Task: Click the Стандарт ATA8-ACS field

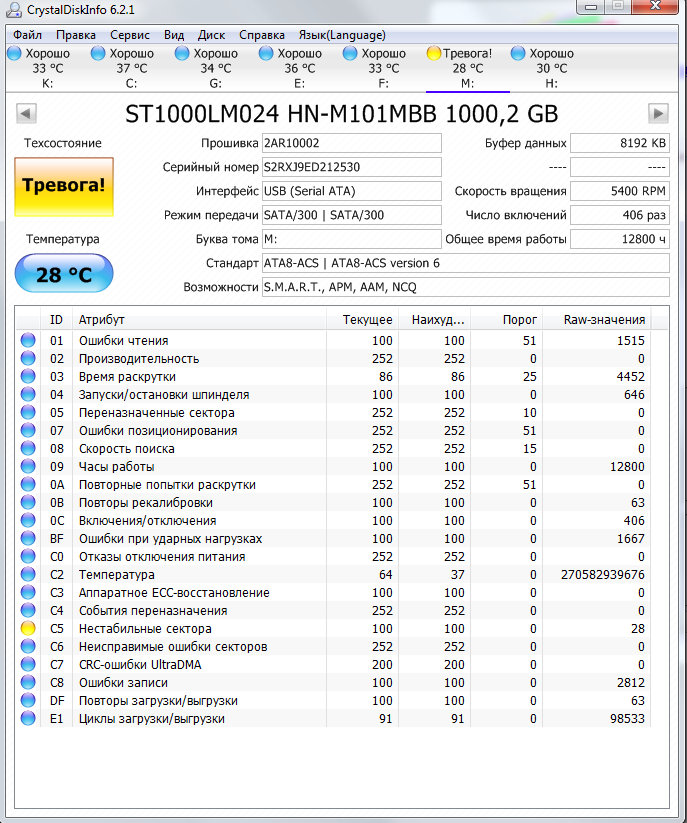Action: [x=466, y=263]
